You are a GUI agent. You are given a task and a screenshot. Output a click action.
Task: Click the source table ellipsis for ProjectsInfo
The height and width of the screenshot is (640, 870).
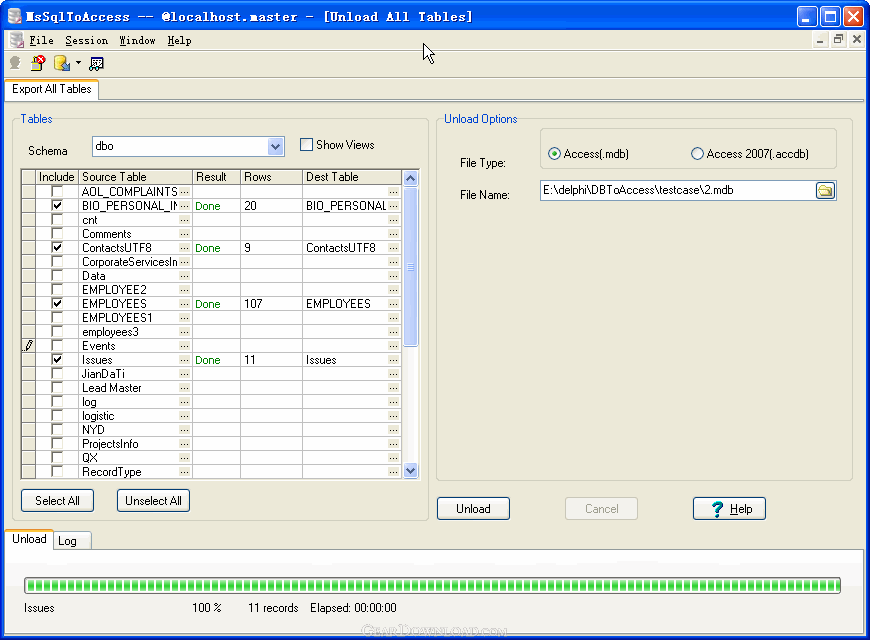[x=185, y=444]
